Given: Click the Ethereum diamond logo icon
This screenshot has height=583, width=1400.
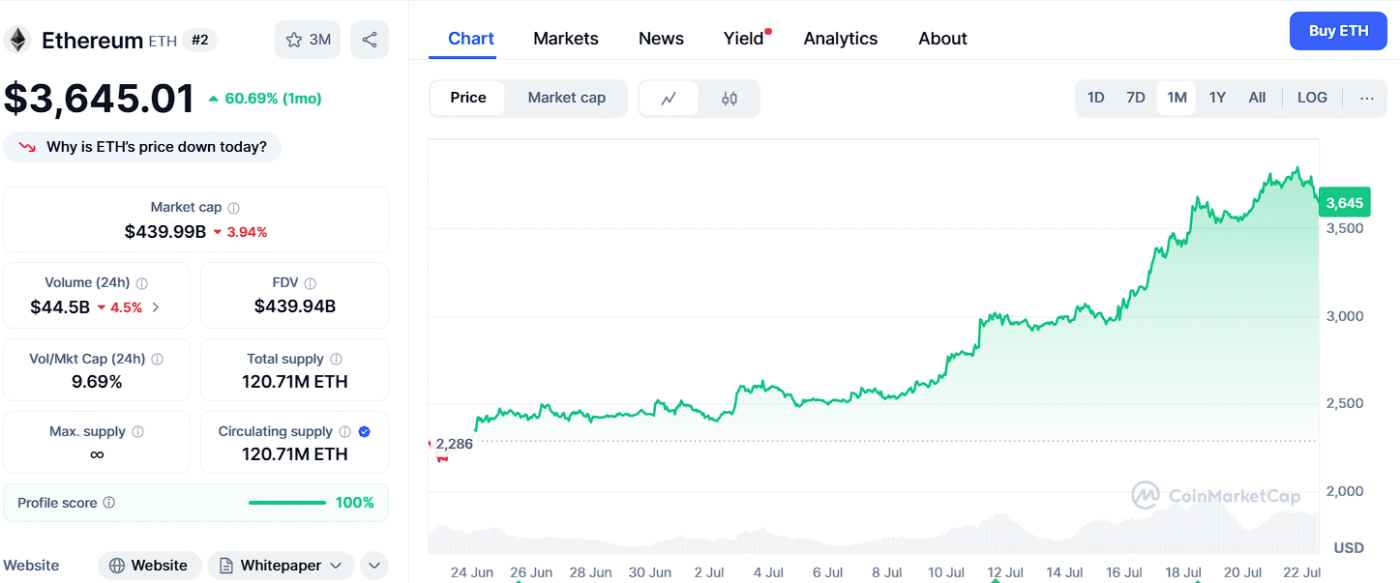Looking at the screenshot, I should tap(17, 40).
